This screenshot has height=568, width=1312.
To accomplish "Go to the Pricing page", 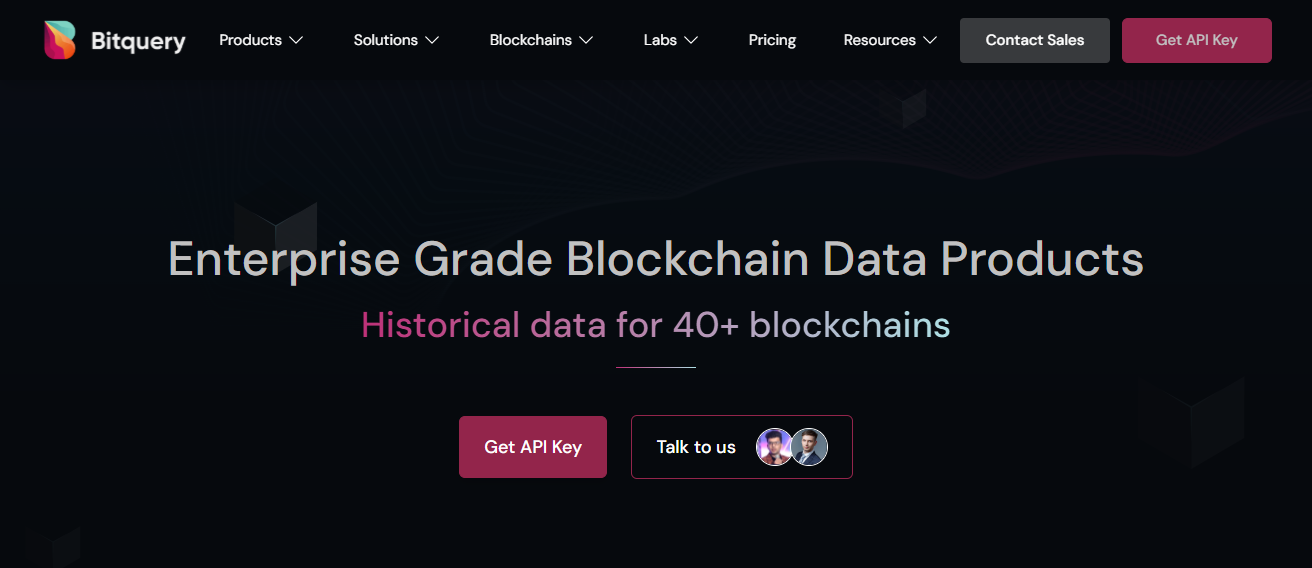I will [772, 40].
